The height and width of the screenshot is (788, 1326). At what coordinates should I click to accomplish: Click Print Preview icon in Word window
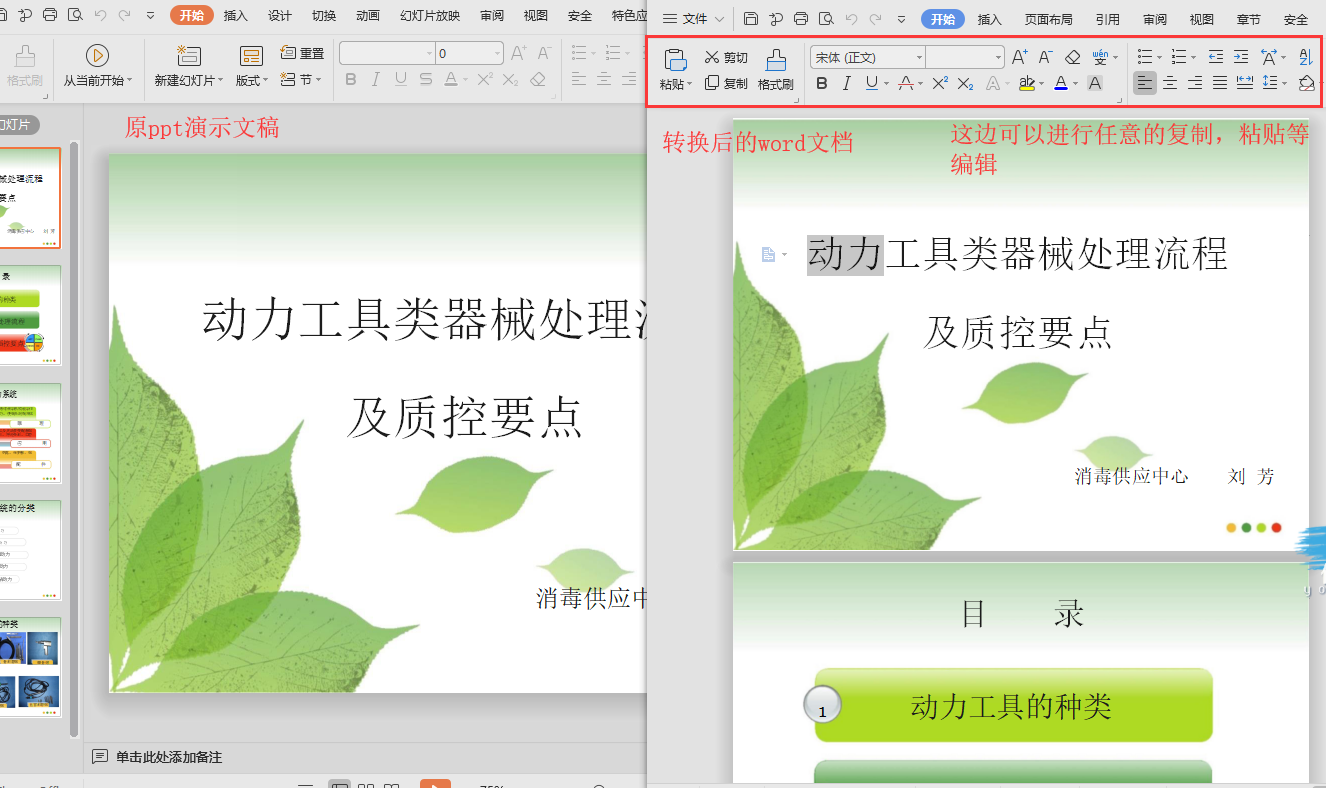coord(825,19)
